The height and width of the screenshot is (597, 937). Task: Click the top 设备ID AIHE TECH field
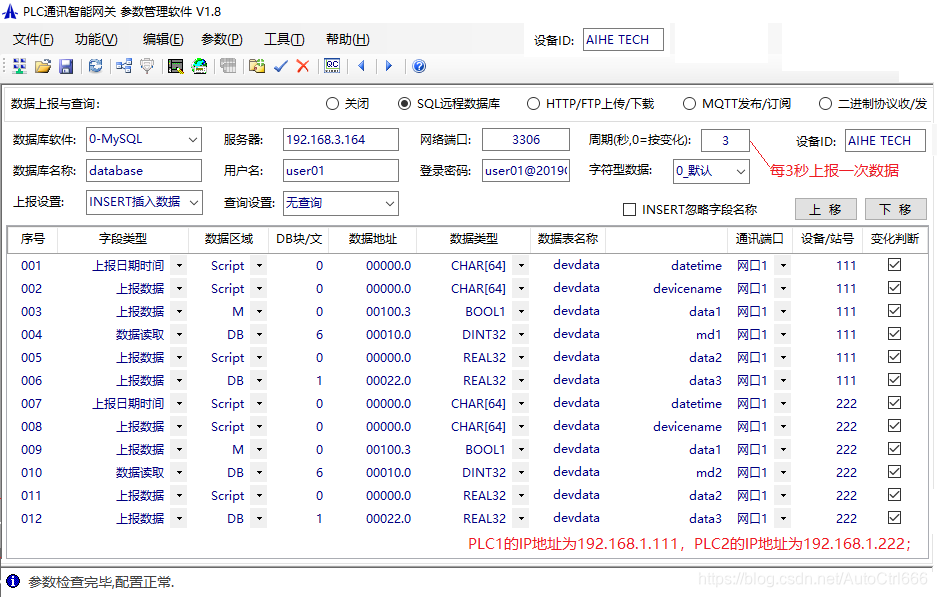point(623,39)
